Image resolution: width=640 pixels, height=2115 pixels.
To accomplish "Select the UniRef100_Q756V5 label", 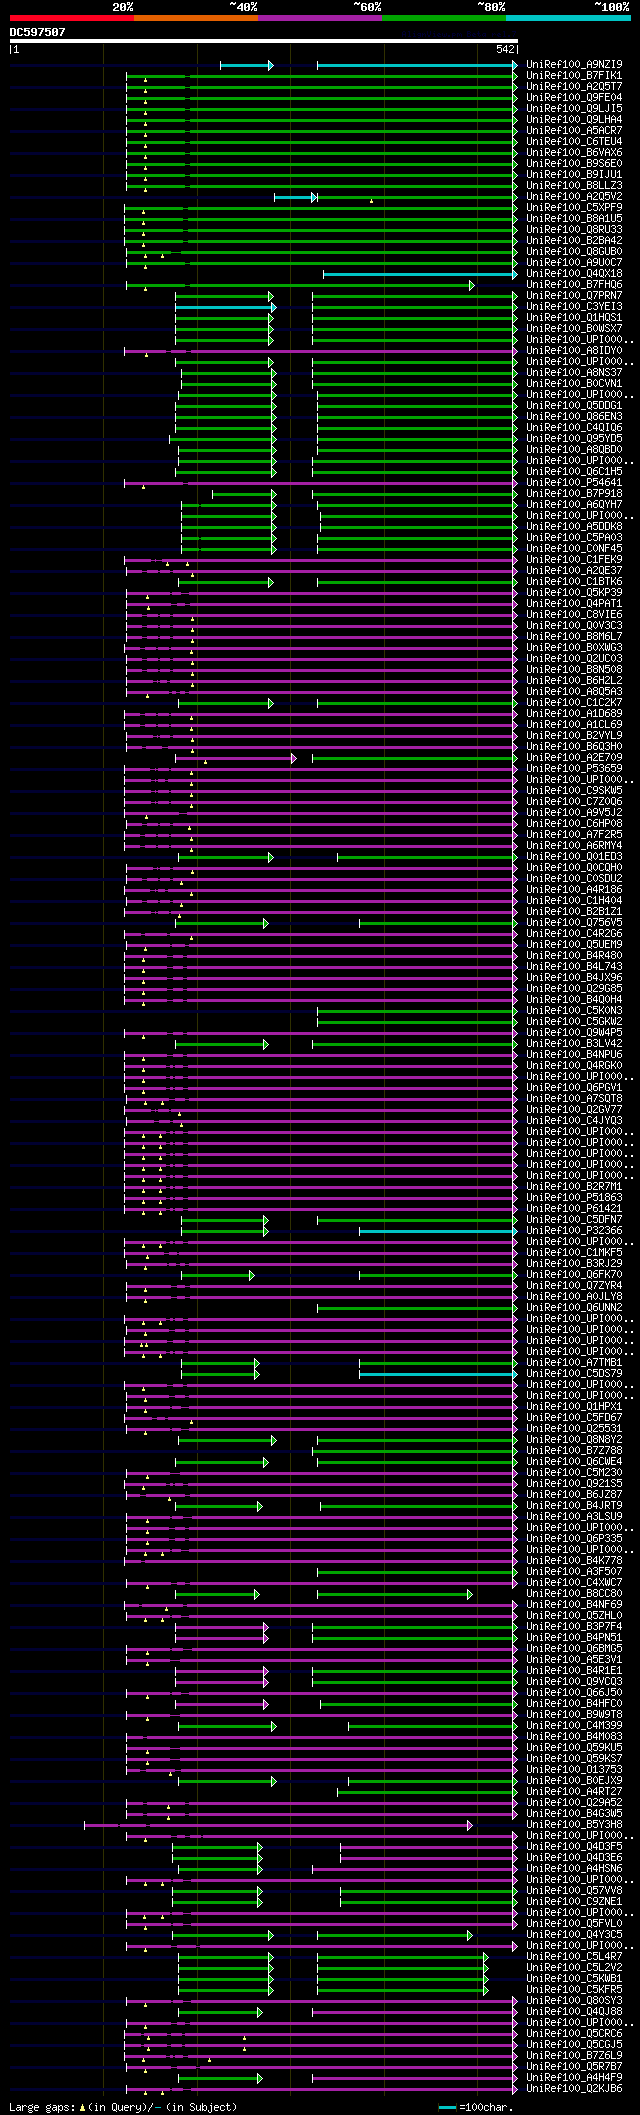I will pyautogui.click(x=574, y=923).
